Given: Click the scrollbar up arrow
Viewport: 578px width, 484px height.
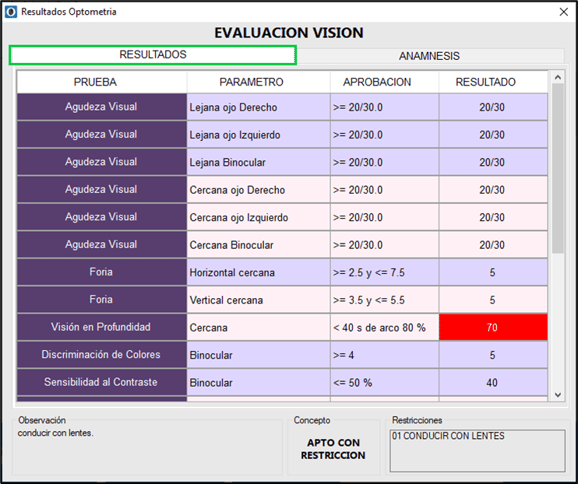Looking at the screenshot, I should click(558, 77).
